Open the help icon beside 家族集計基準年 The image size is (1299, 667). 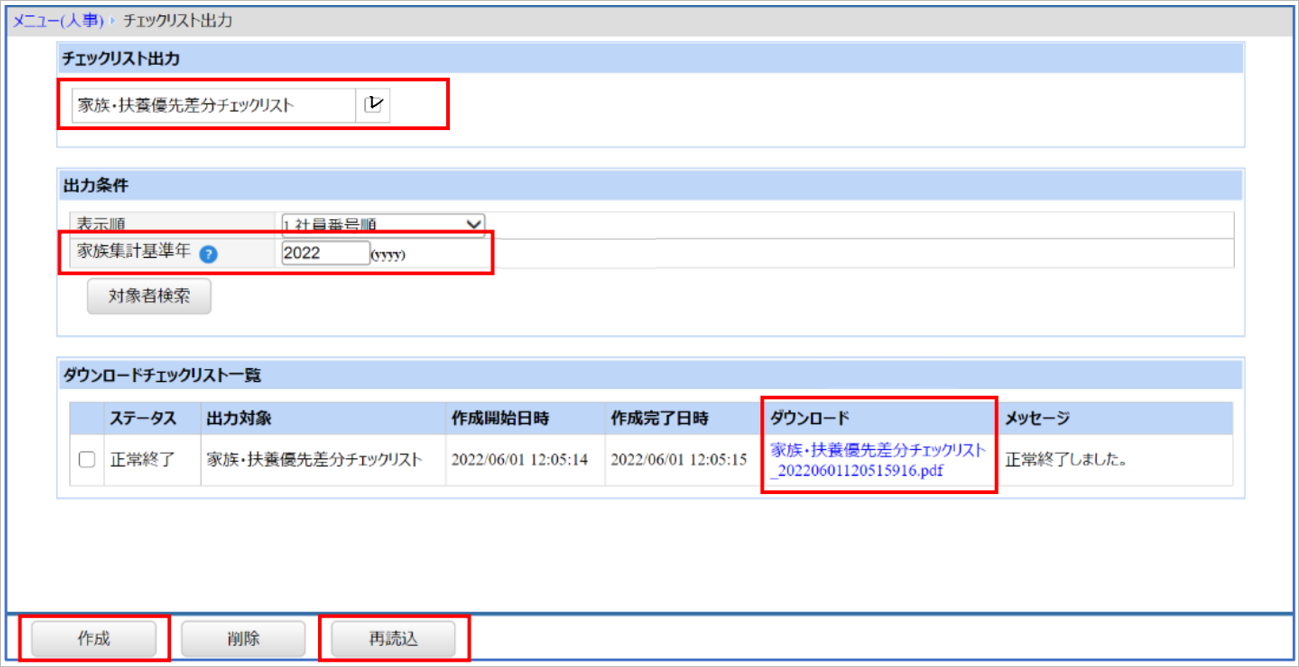tap(208, 254)
